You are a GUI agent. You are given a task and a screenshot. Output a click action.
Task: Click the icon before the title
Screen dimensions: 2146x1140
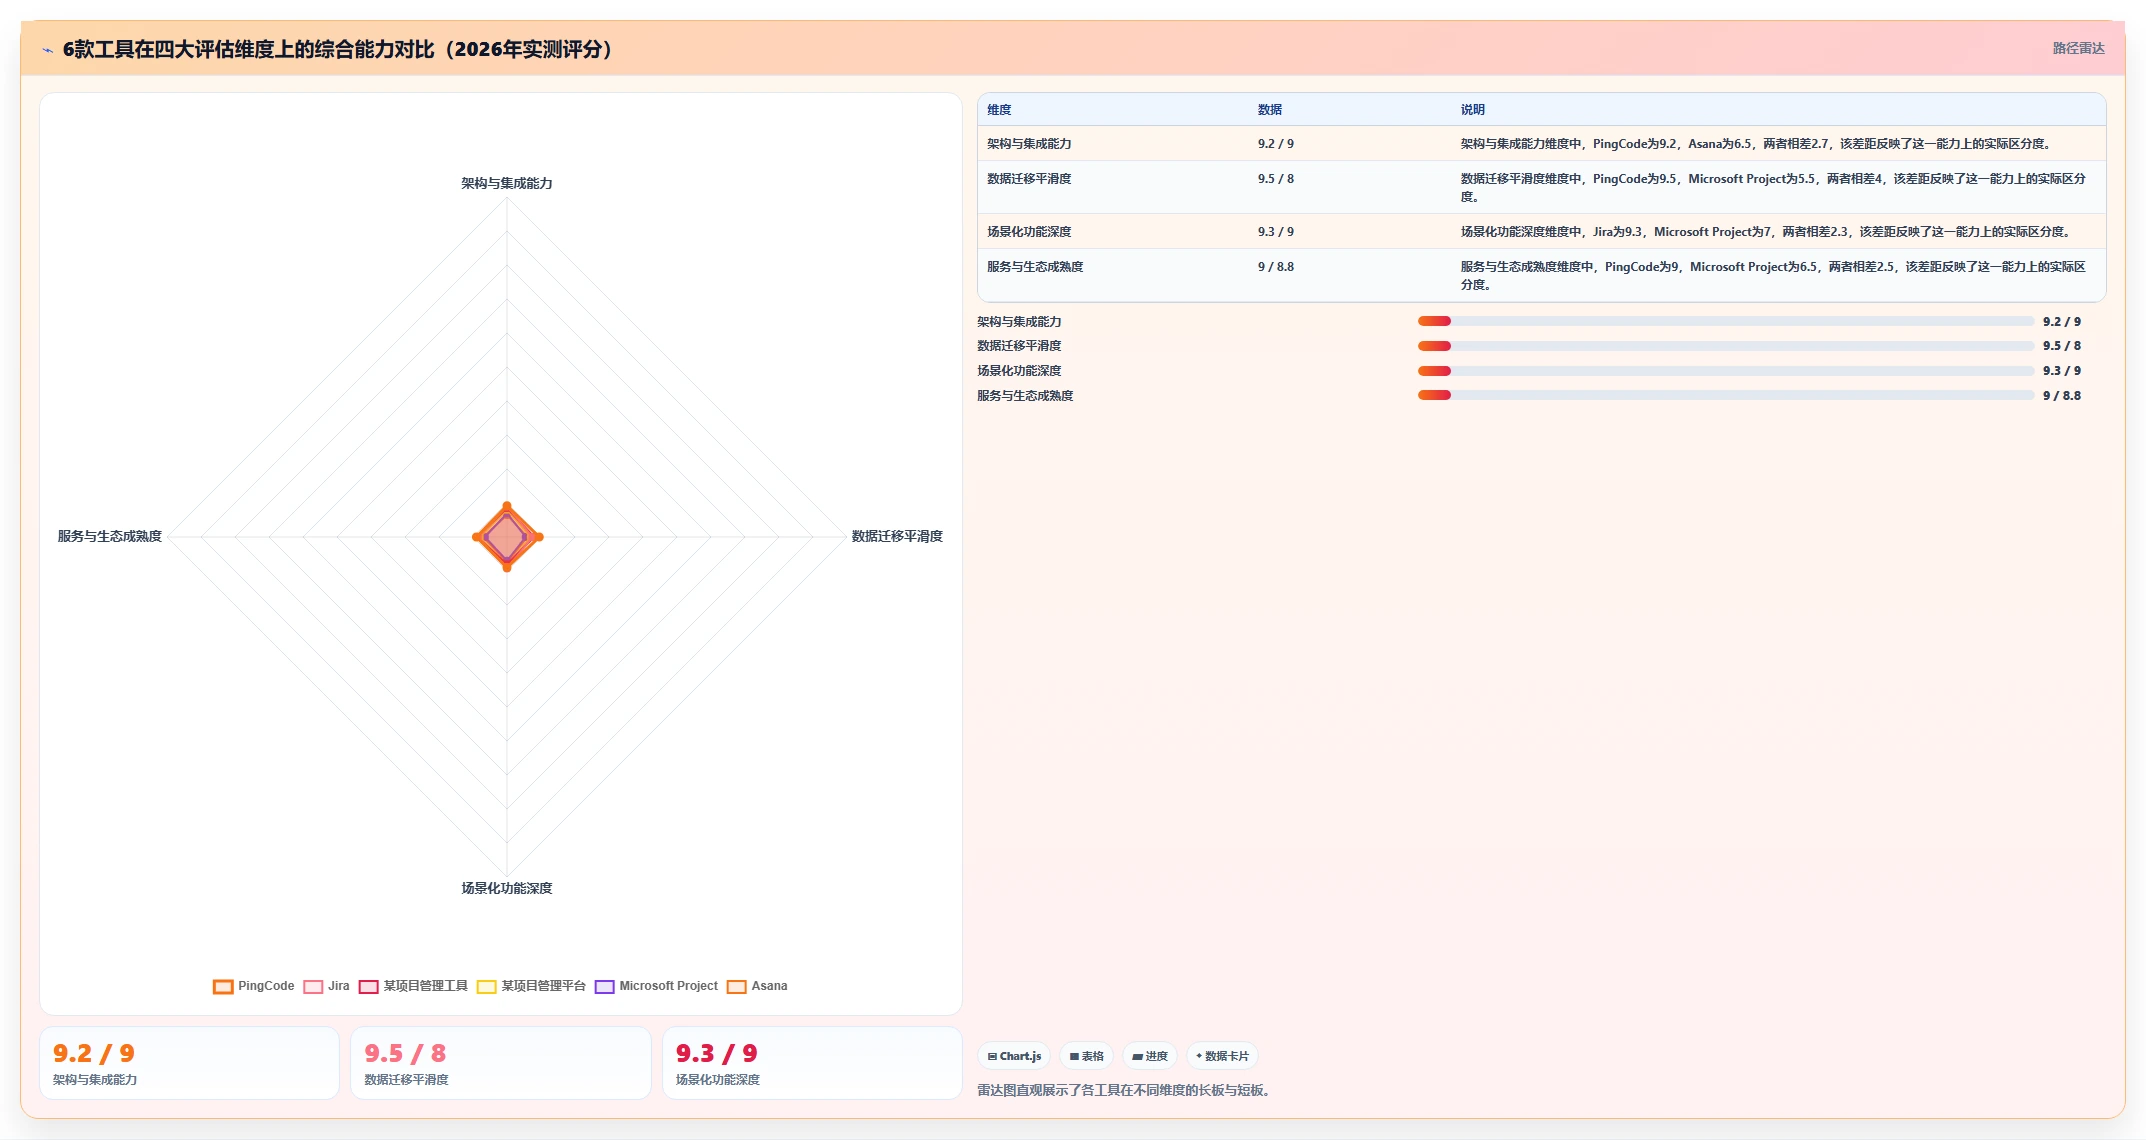coord(47,50)
